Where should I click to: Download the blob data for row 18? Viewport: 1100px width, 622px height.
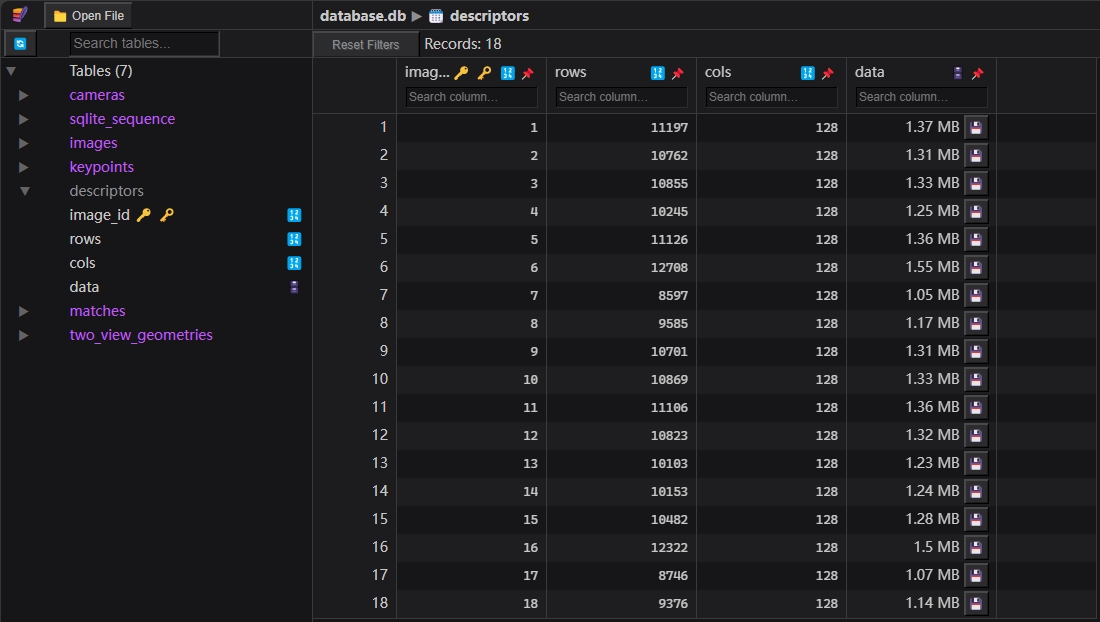point(976,603)
